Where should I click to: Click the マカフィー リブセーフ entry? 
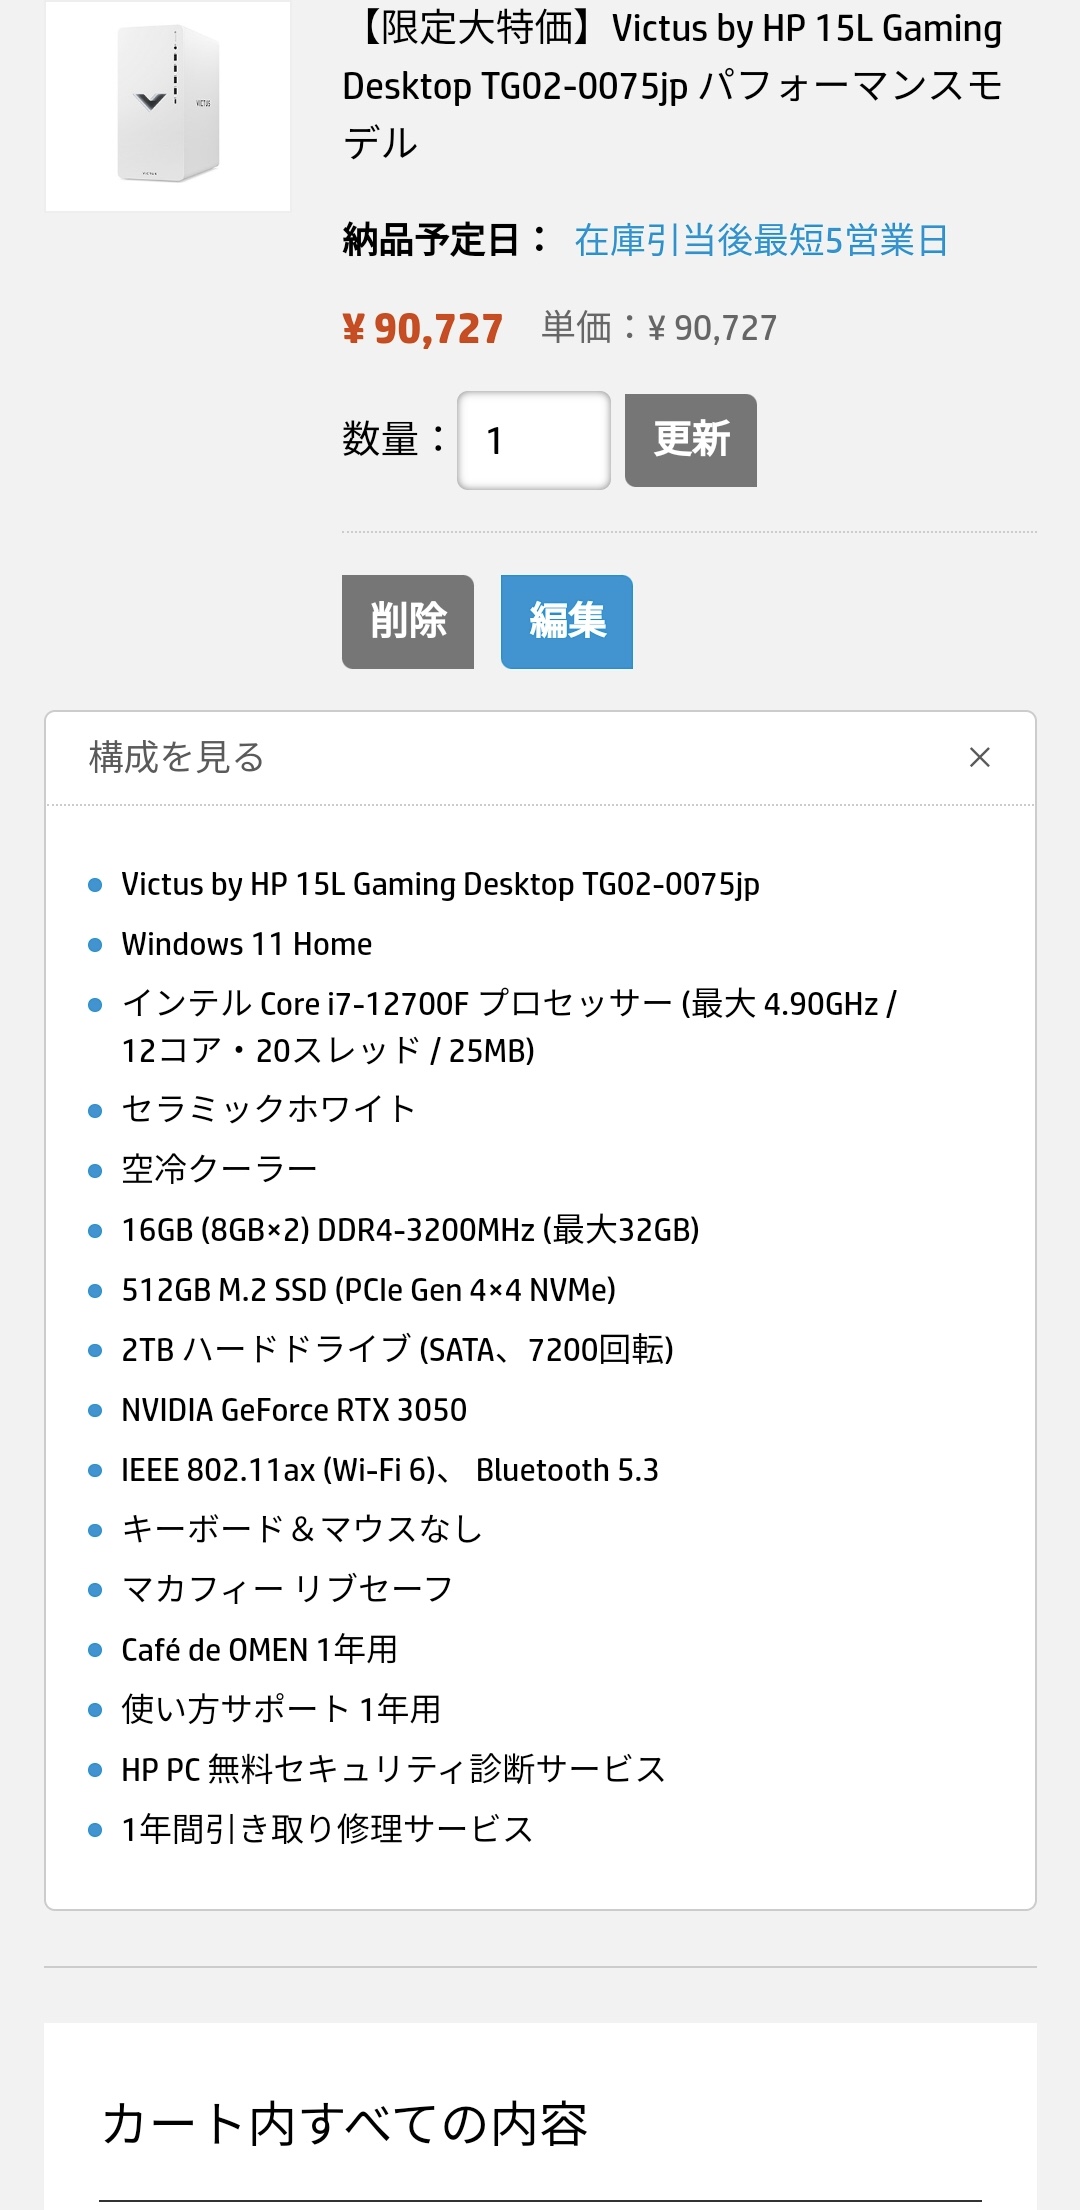pos(287,1589)
